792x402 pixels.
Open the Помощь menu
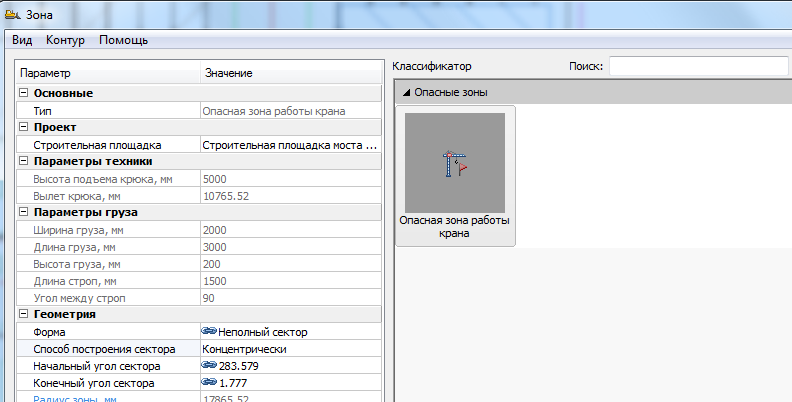(x=123, y=40)
